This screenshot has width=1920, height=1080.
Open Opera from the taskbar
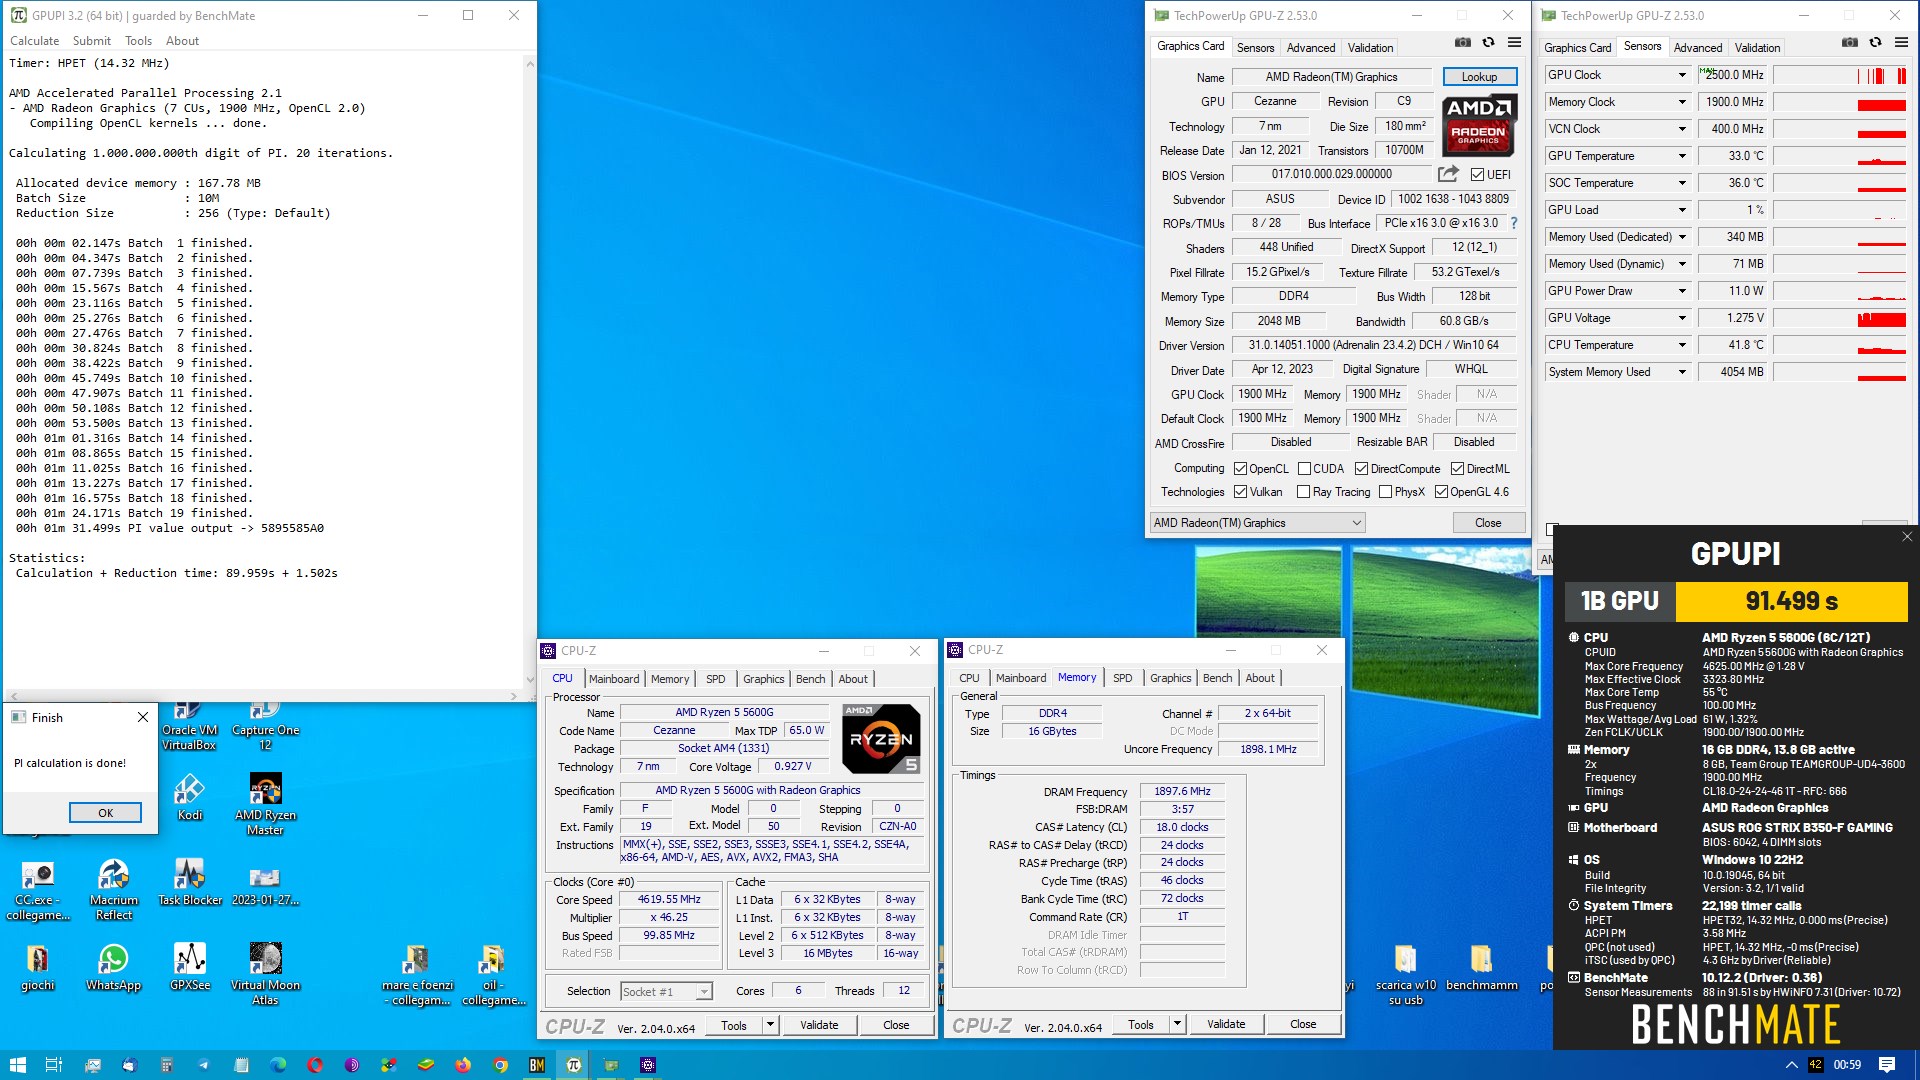(x=315, y=1065)
